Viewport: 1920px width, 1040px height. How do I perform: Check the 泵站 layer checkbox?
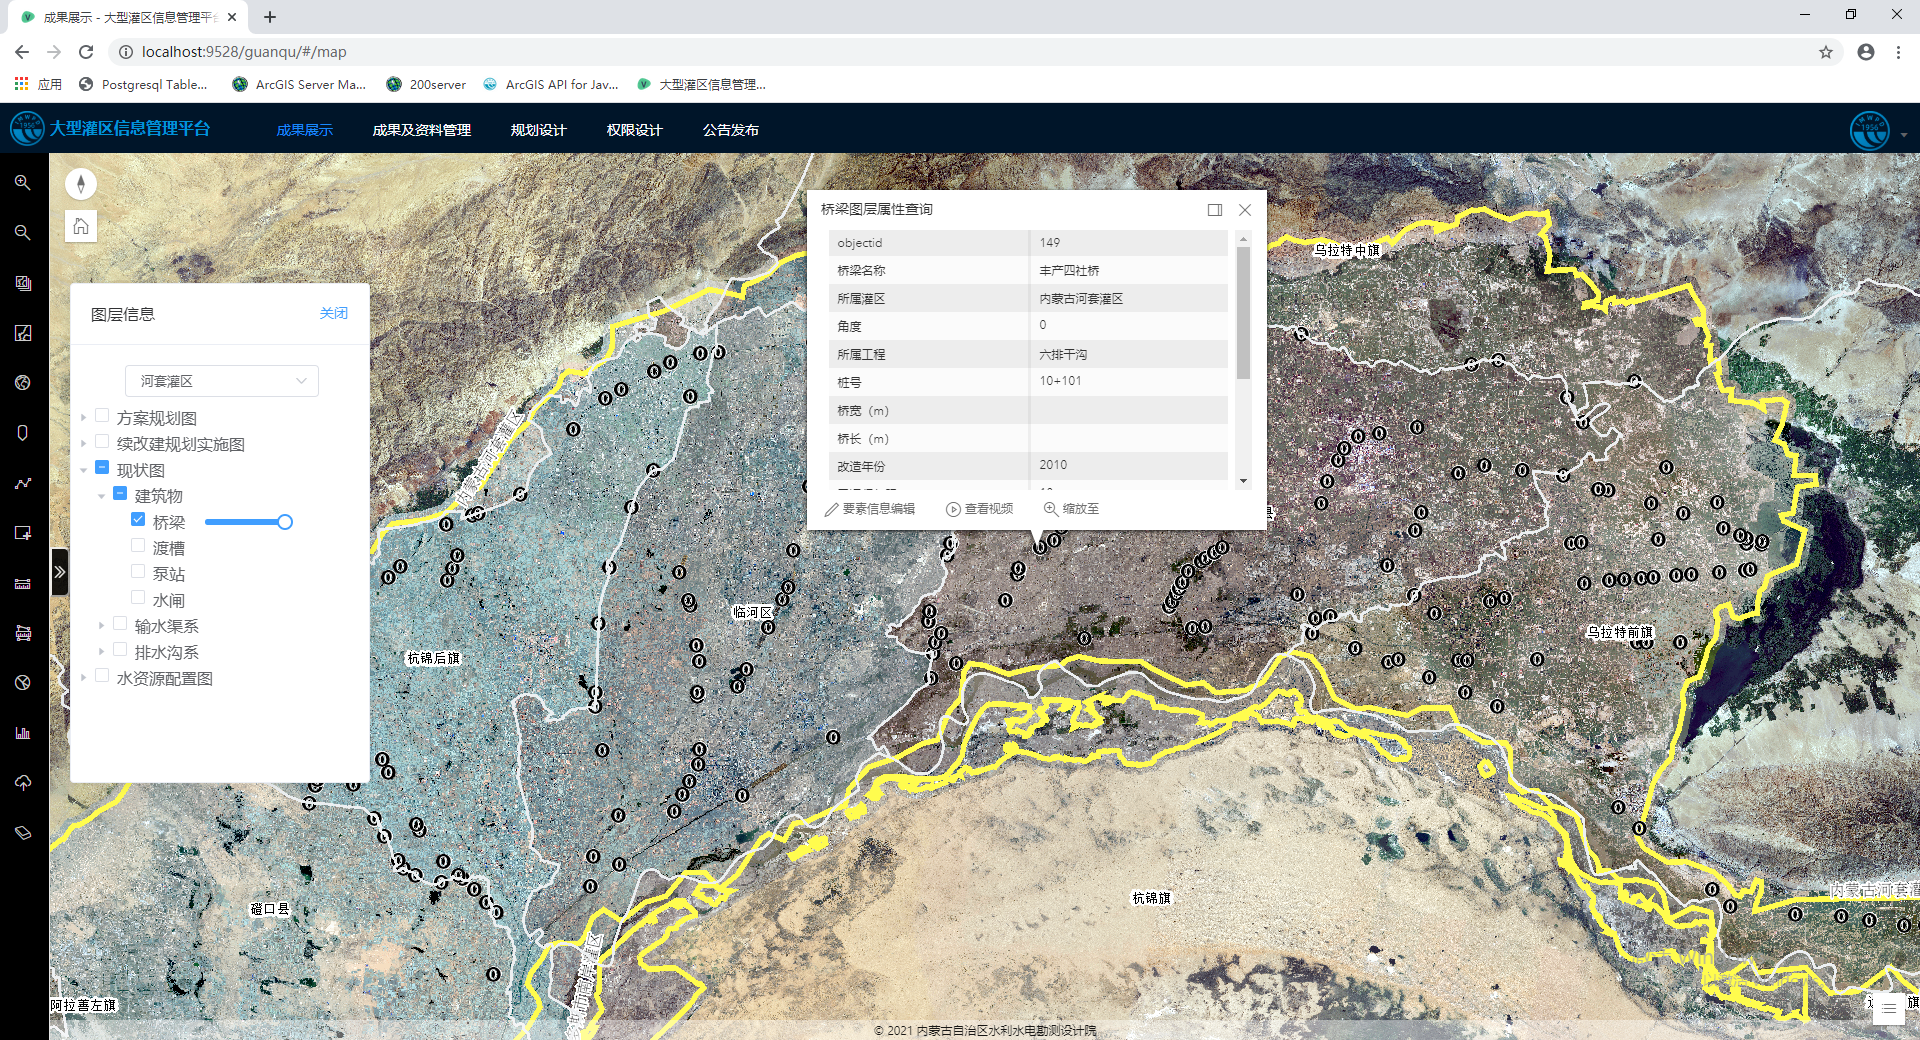138,572
